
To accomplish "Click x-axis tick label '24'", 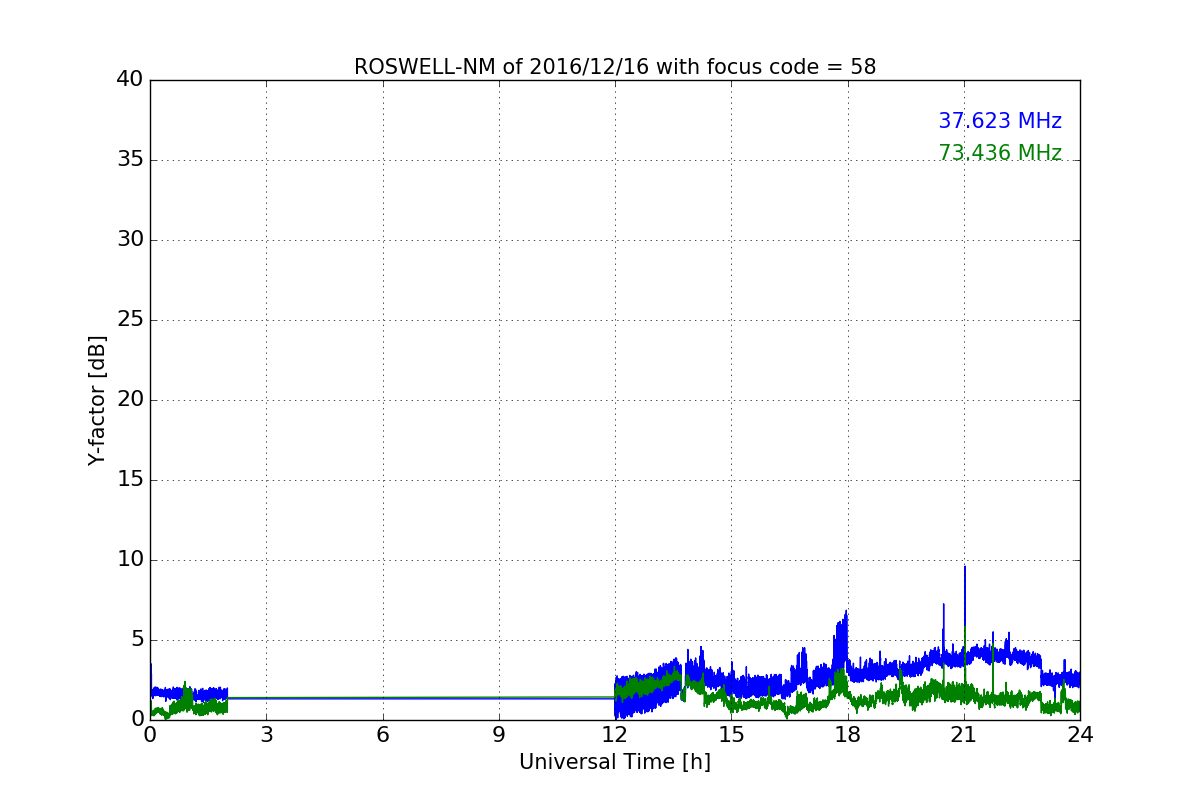I will [x=1080, y=735].
